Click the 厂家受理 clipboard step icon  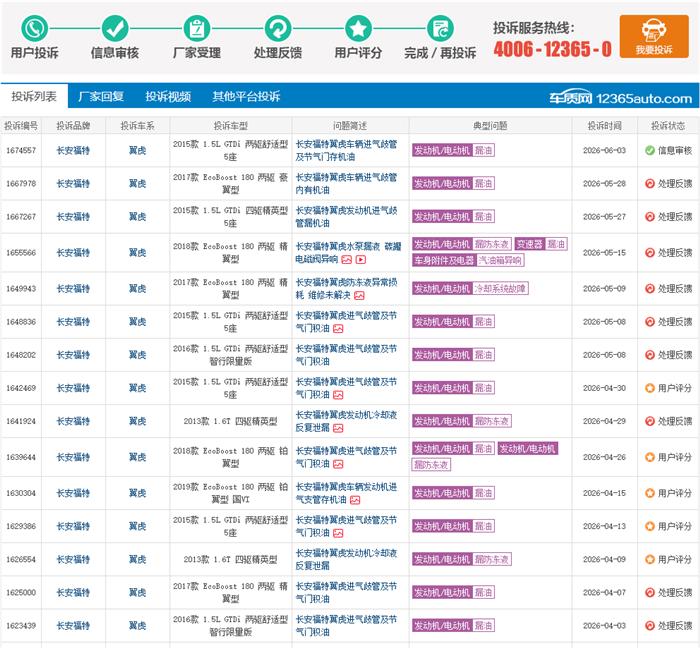(197, 29)
